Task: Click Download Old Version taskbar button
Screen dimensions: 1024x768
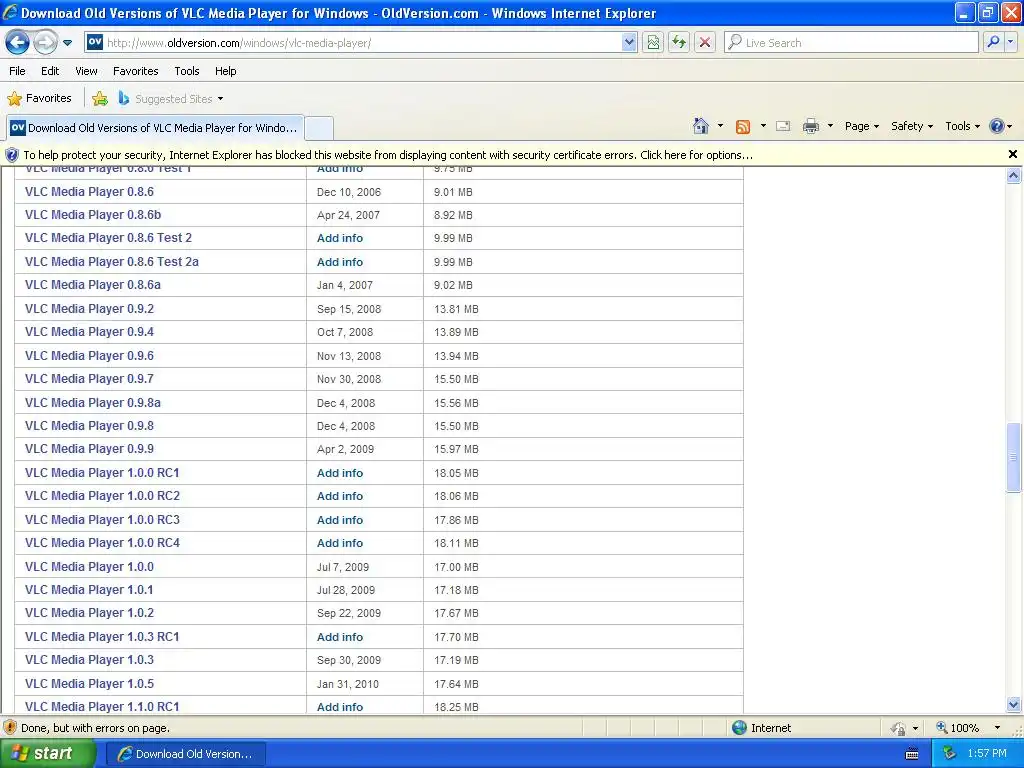Action: pyautogui.click(x=185, y=754)
